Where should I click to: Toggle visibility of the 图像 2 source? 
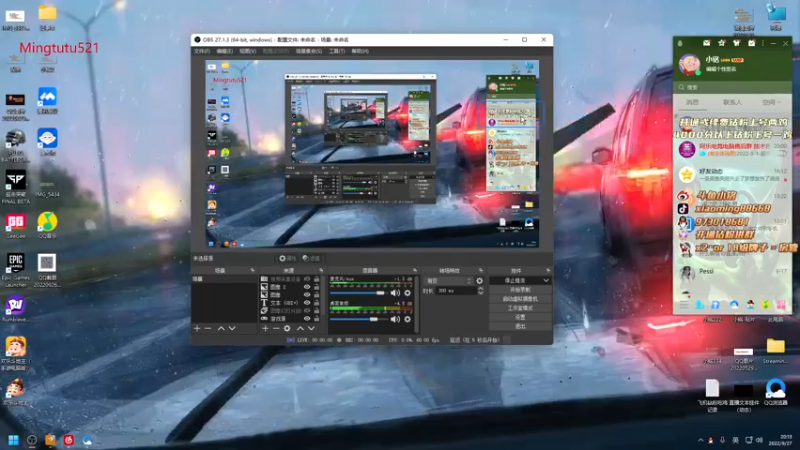[307, 287]
